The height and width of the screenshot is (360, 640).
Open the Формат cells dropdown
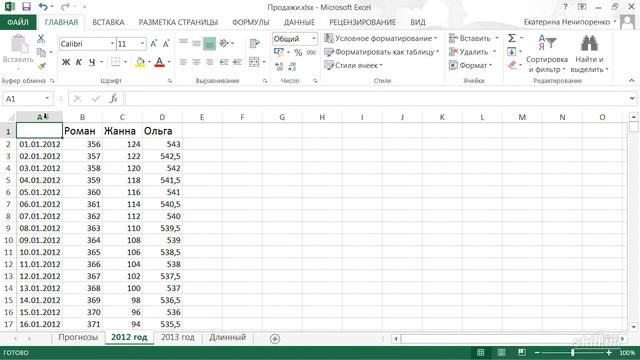(x=470, y=65)
